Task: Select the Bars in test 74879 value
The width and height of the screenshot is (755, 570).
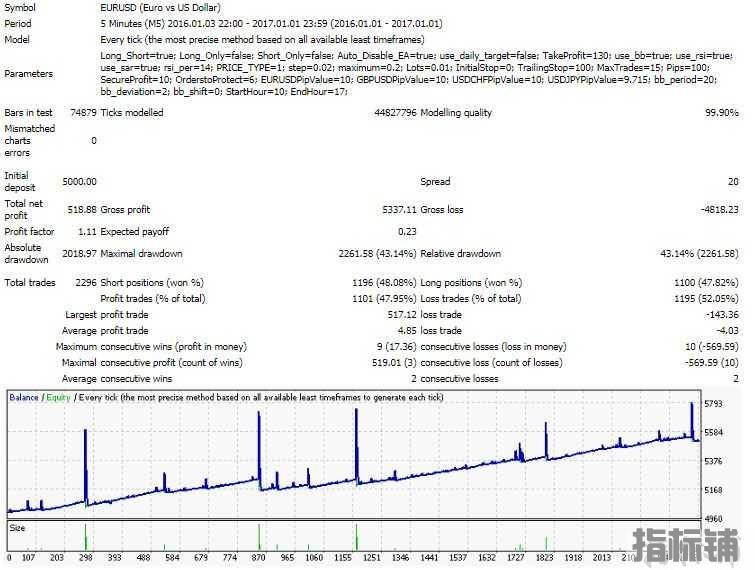Action: 83,113
